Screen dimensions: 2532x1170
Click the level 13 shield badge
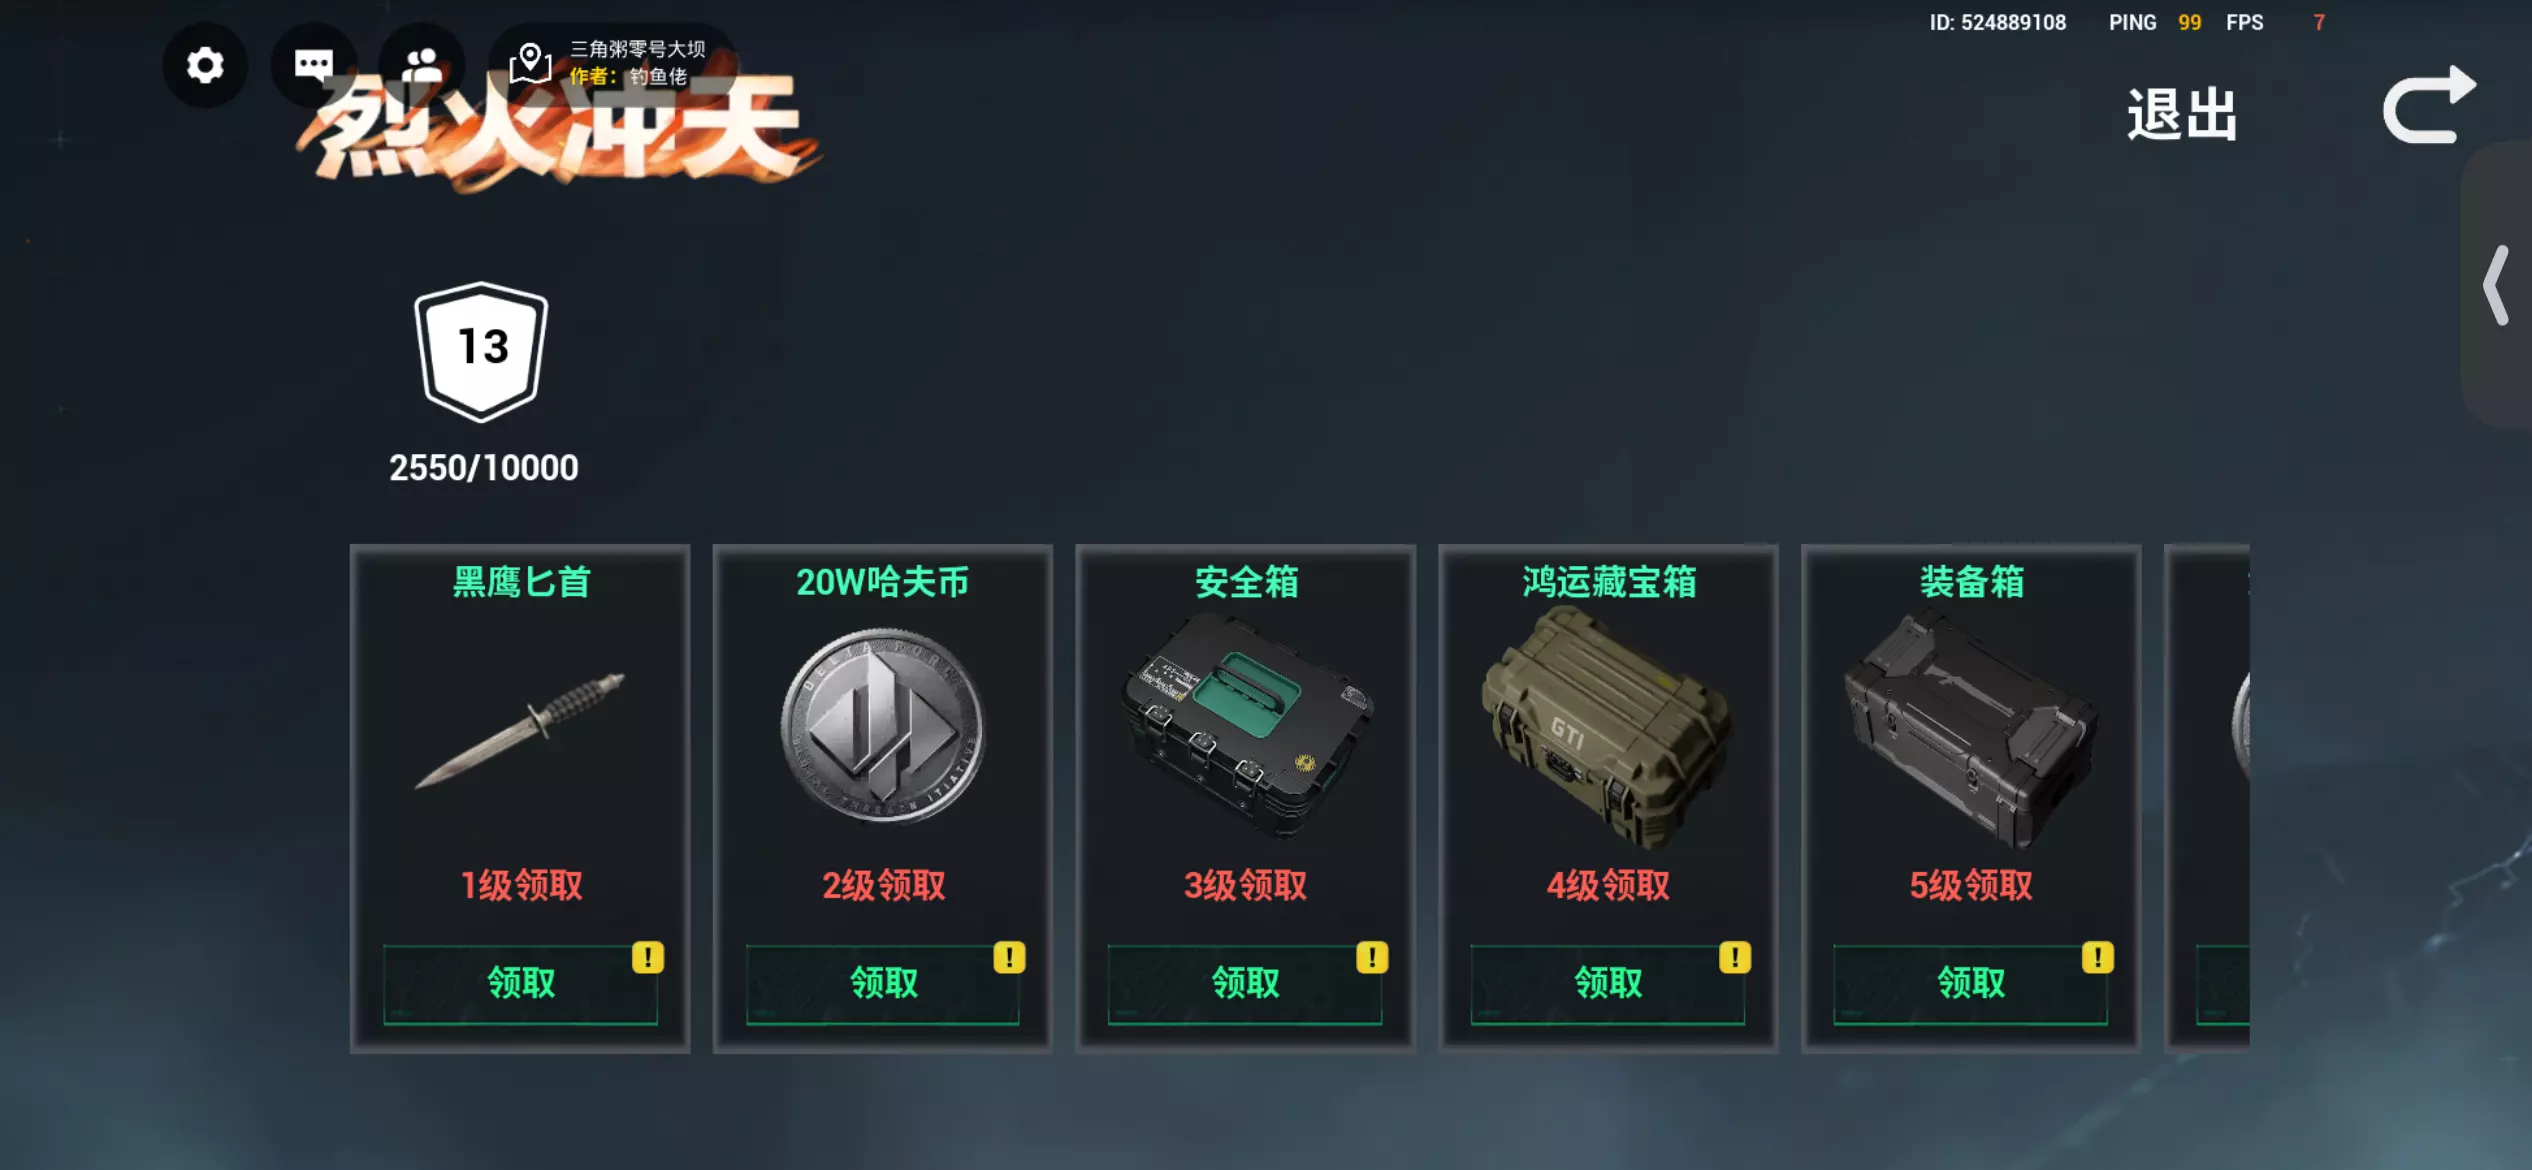coord(482,350)
